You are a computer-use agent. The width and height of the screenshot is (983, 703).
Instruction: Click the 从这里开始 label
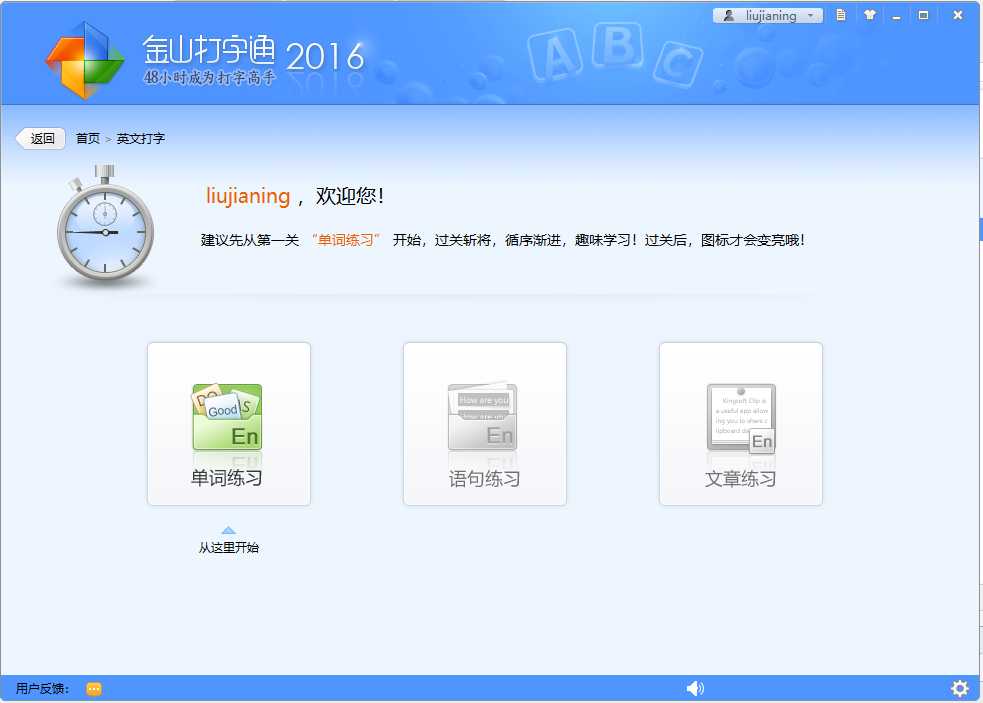(x=229, y=547)
